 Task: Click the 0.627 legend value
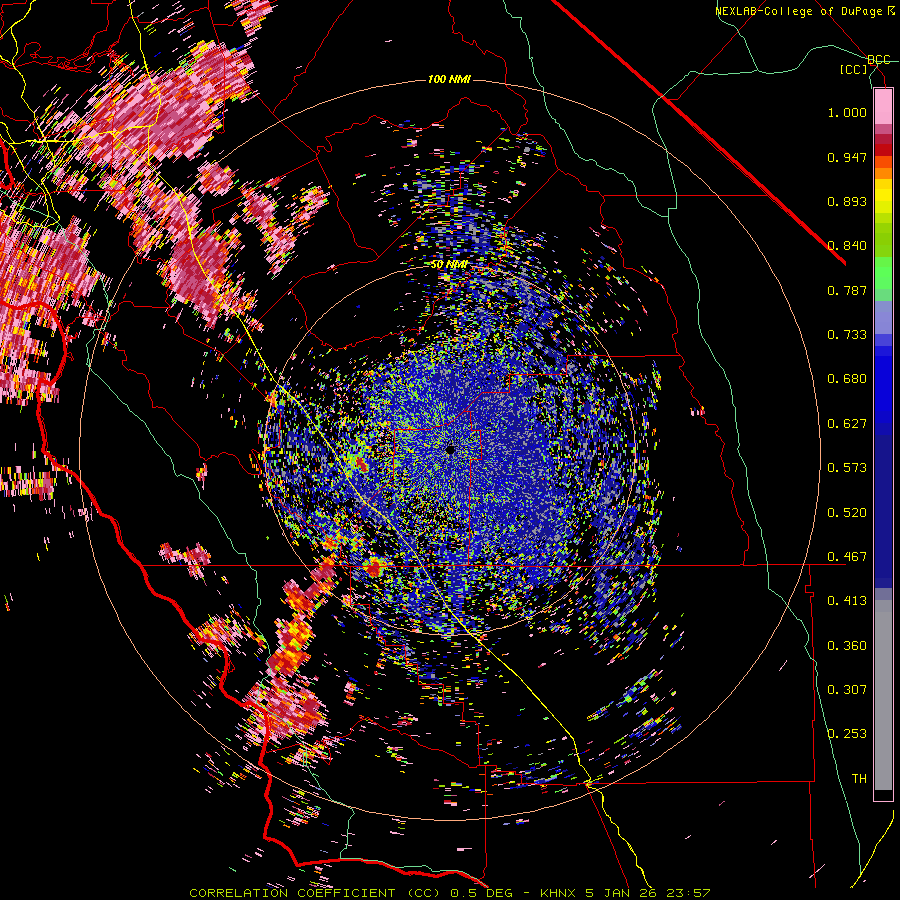tap(847, 424)
